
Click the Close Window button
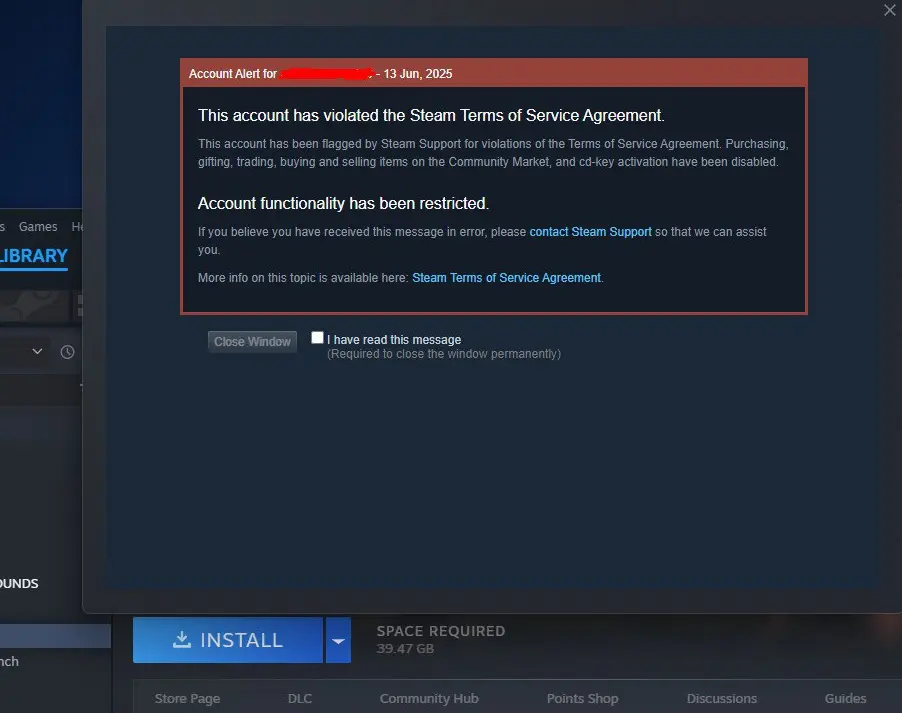(x=252, y=342)
